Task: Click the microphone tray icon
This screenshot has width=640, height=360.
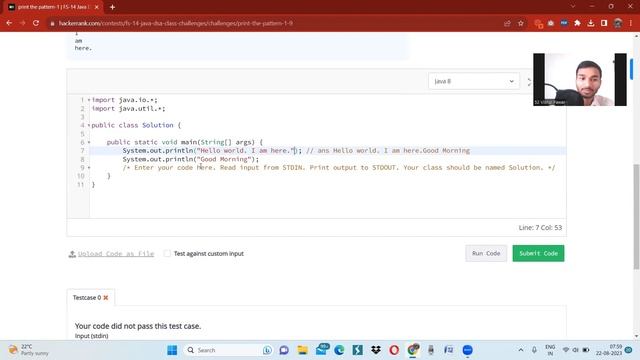Action: [534, 350]
